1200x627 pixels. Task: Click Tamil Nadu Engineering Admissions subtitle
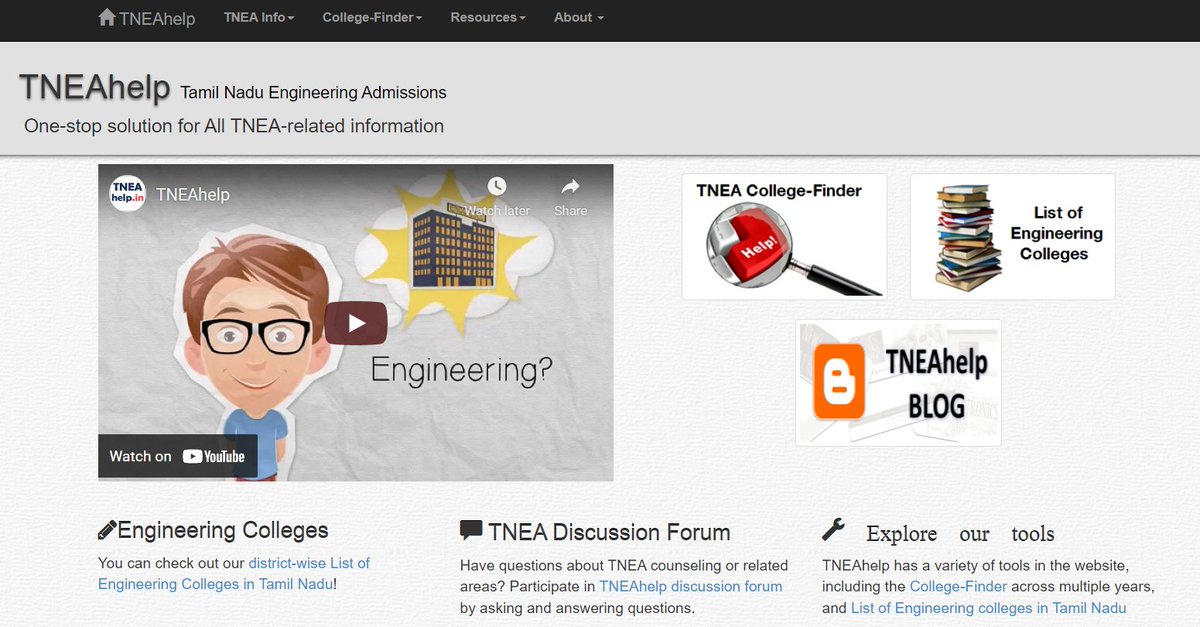point(313,93)
